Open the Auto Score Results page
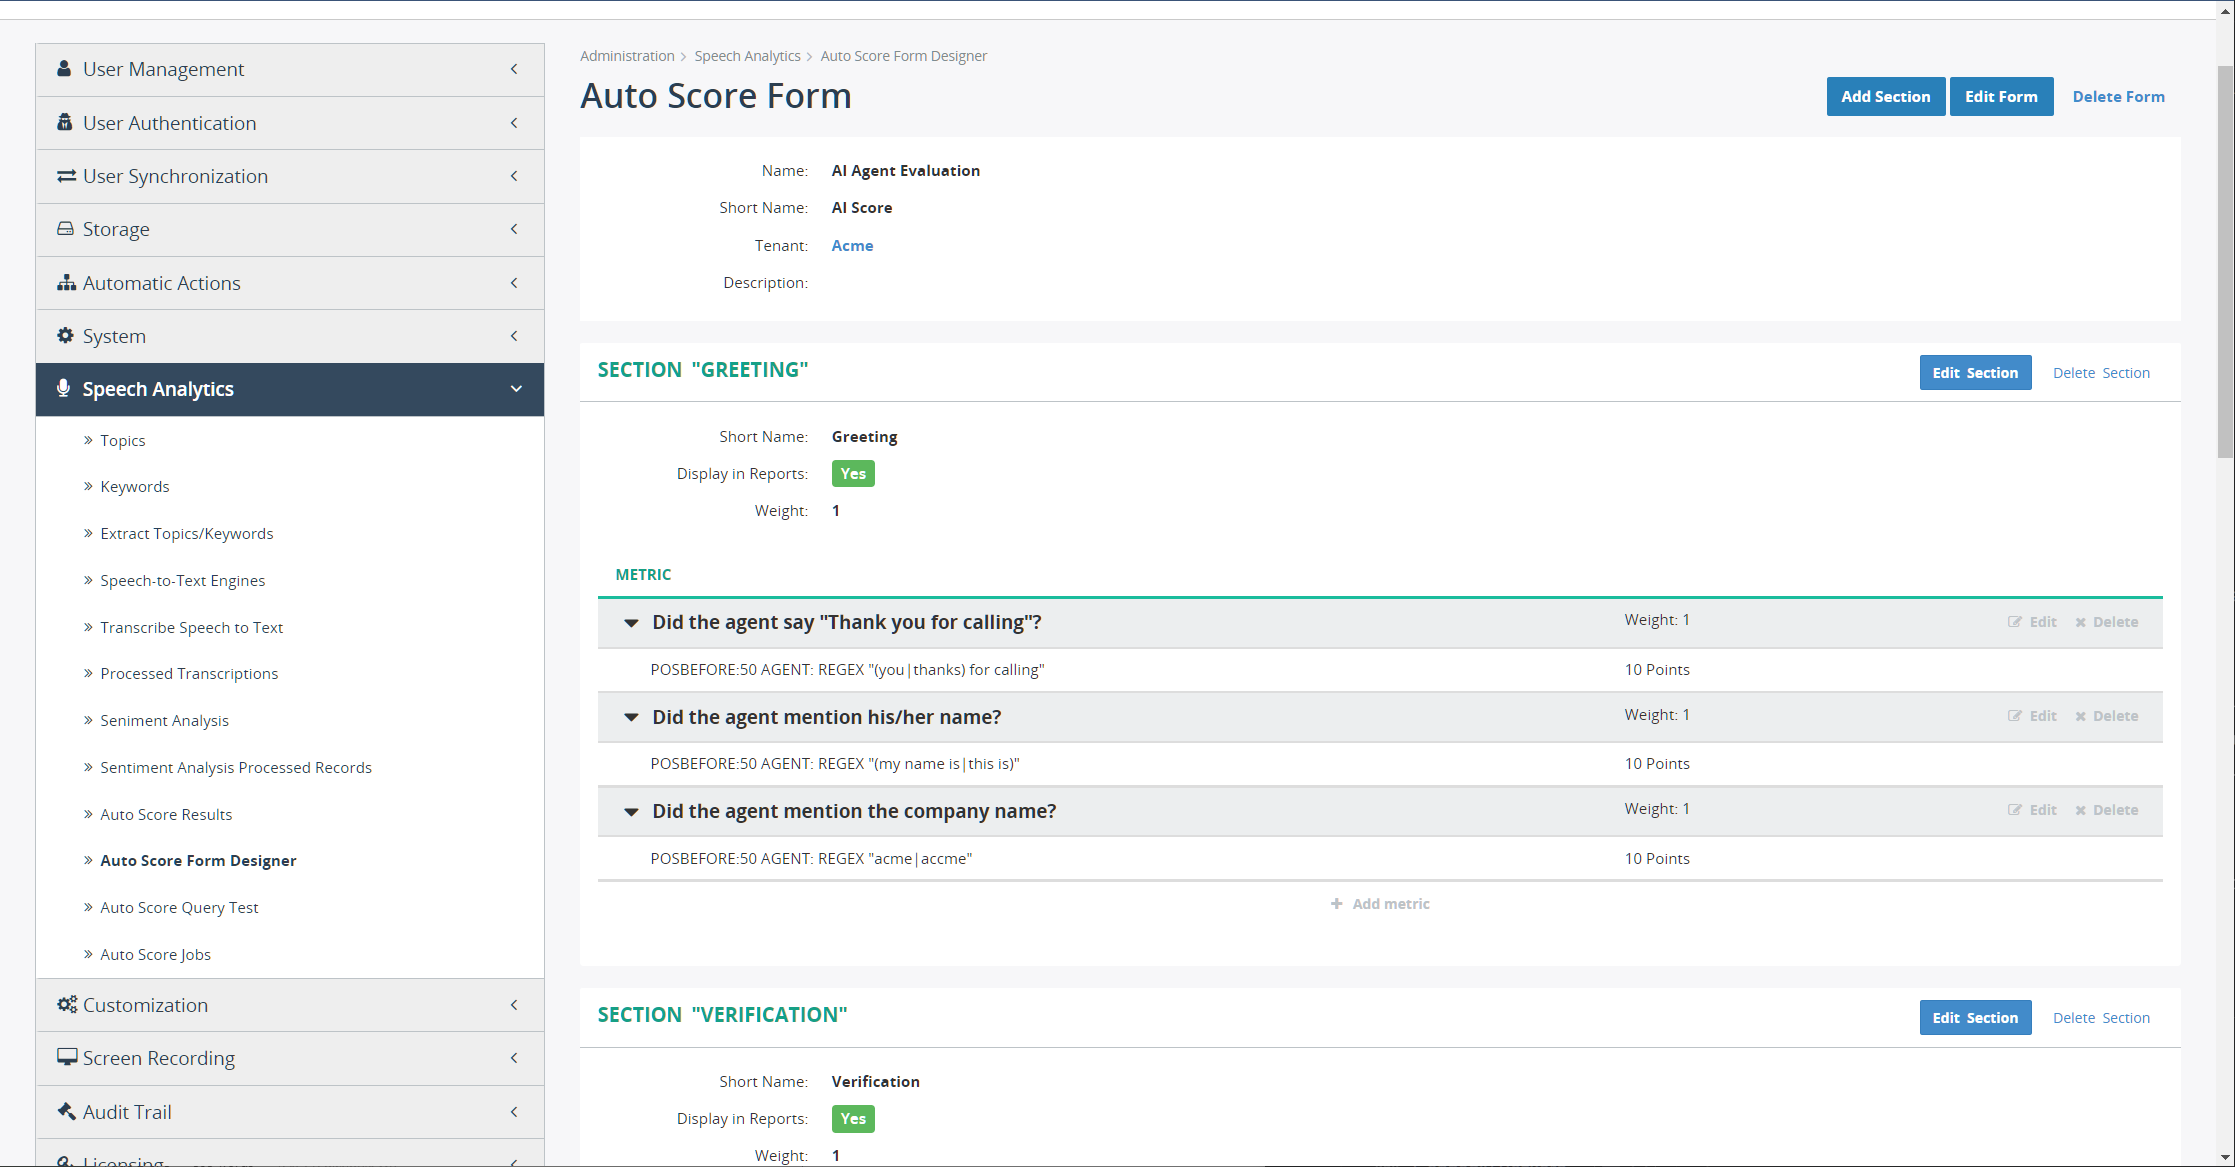This screenshot has height=1167, width=2235. 166,814
